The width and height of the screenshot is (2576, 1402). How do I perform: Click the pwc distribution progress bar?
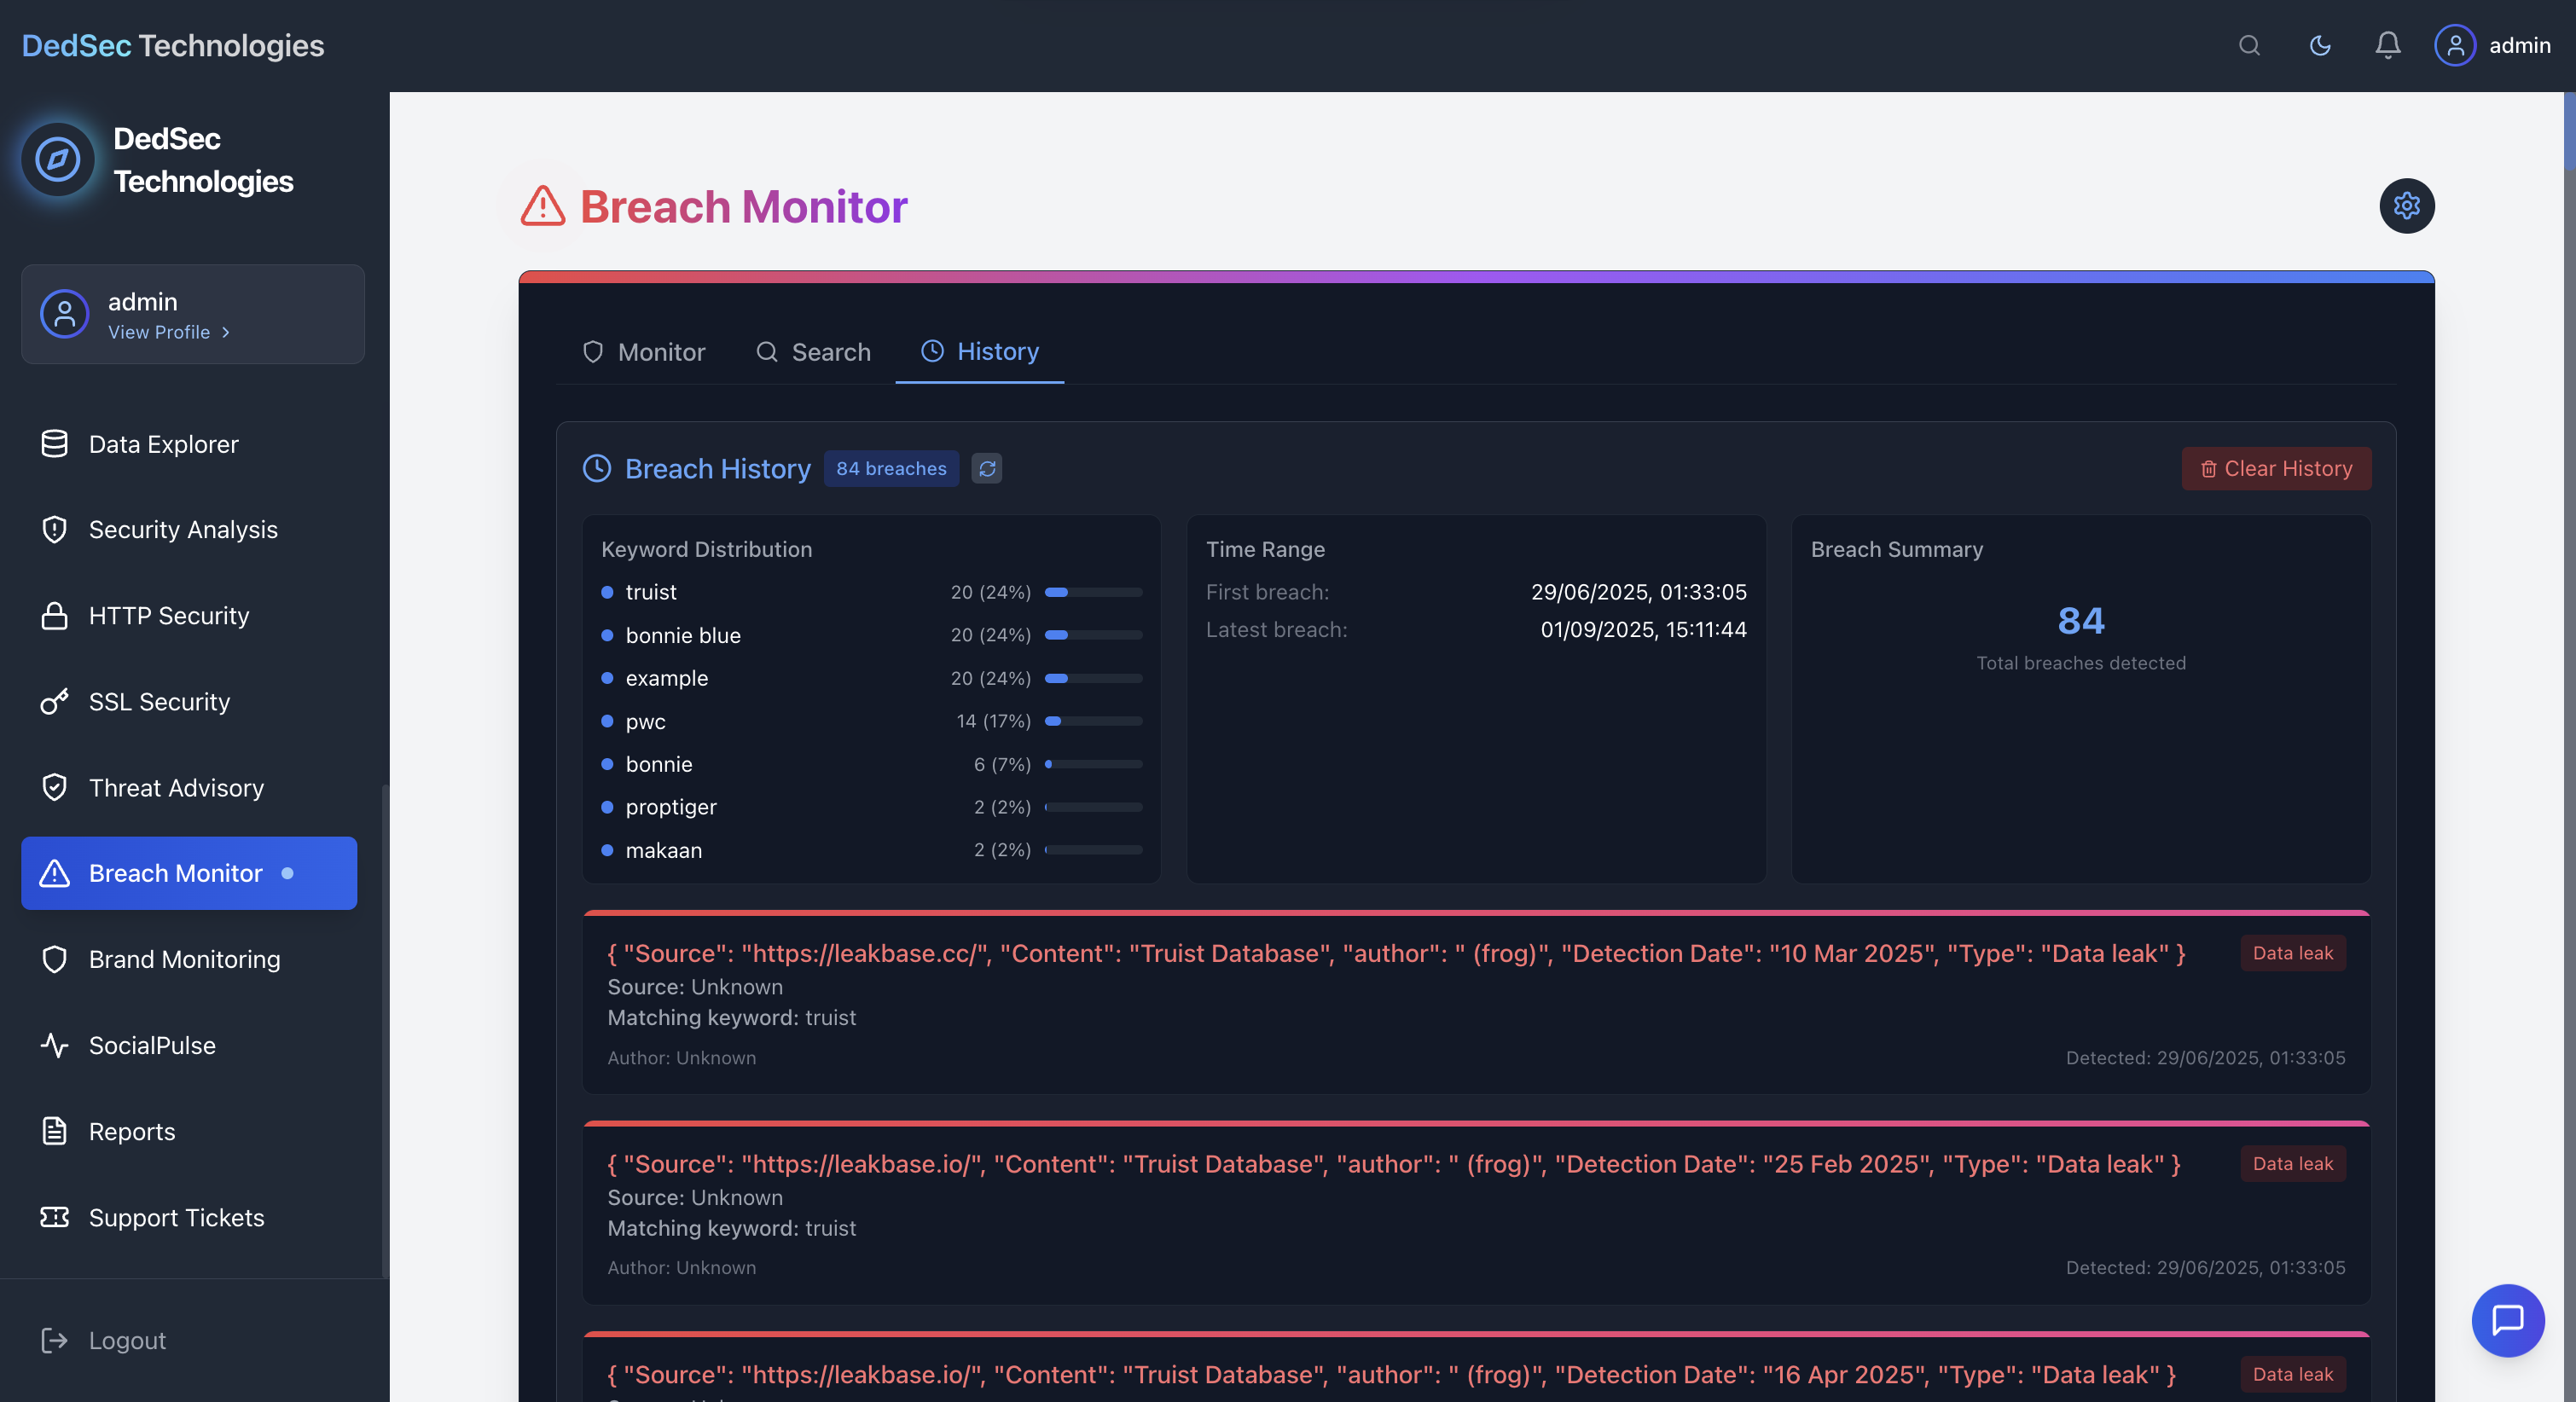pyautogui.click(x=1093, y=721)
